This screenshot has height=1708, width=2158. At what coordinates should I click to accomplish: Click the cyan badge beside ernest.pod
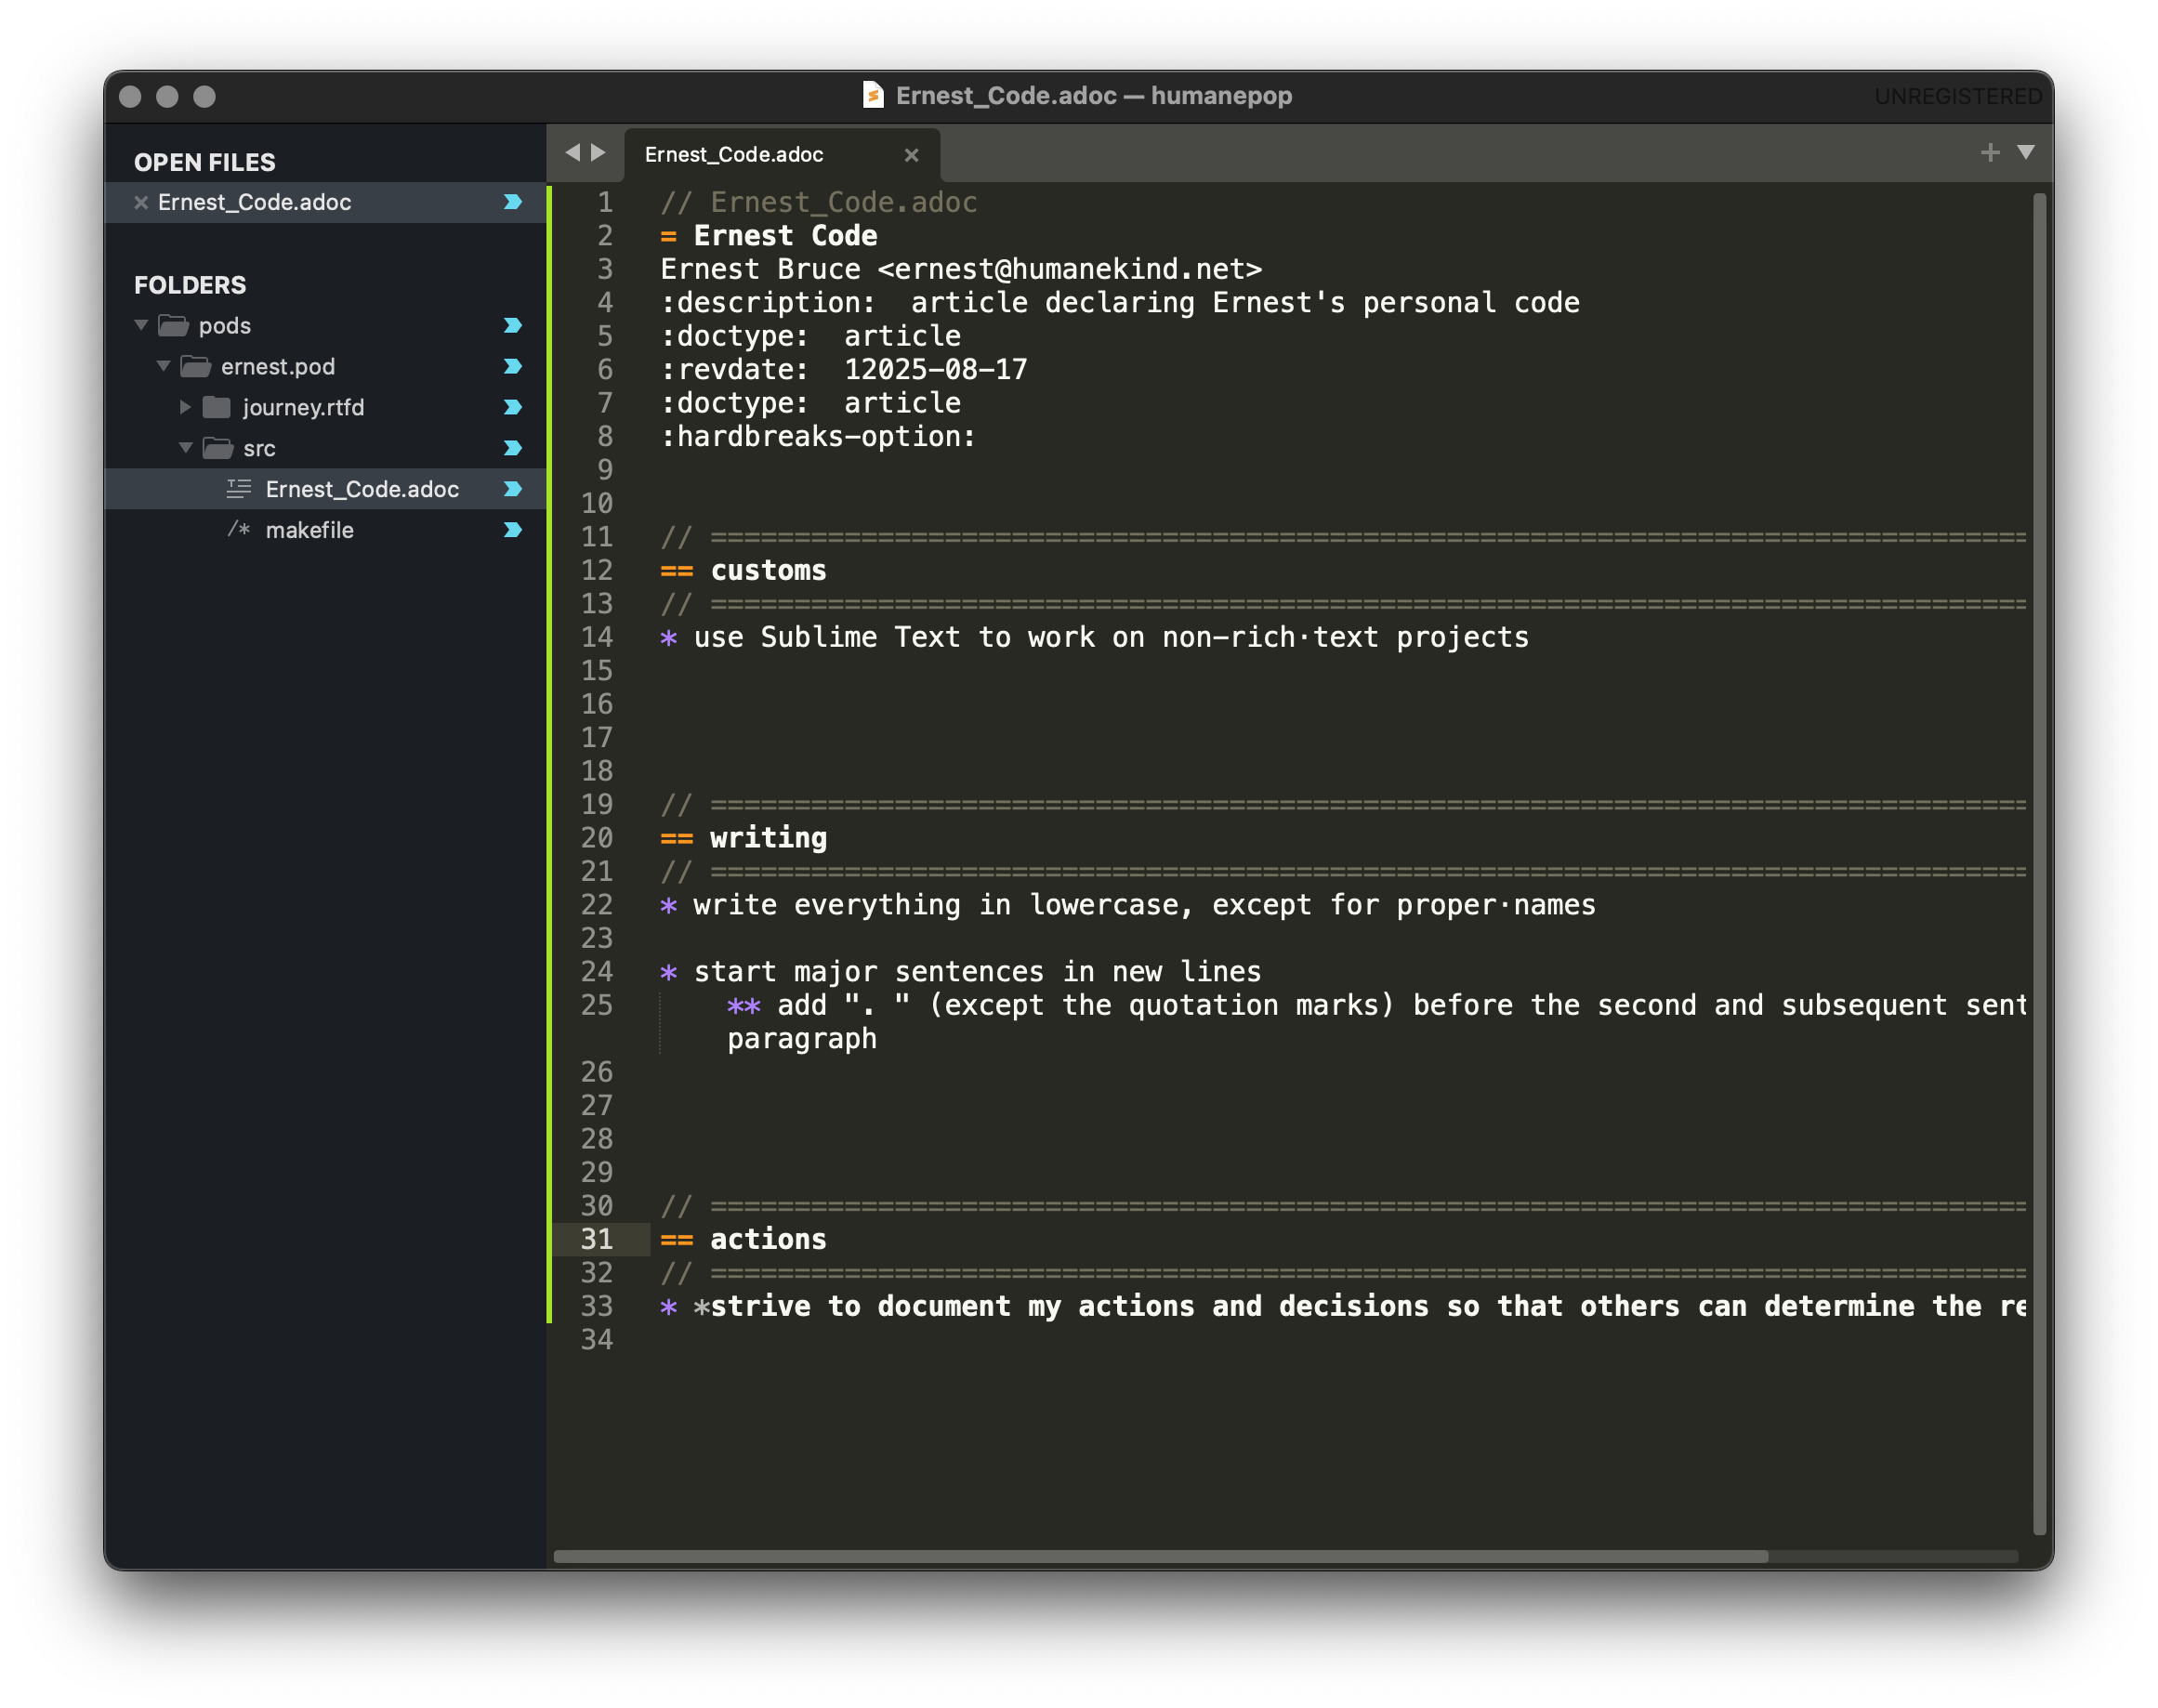coord(513,367)
